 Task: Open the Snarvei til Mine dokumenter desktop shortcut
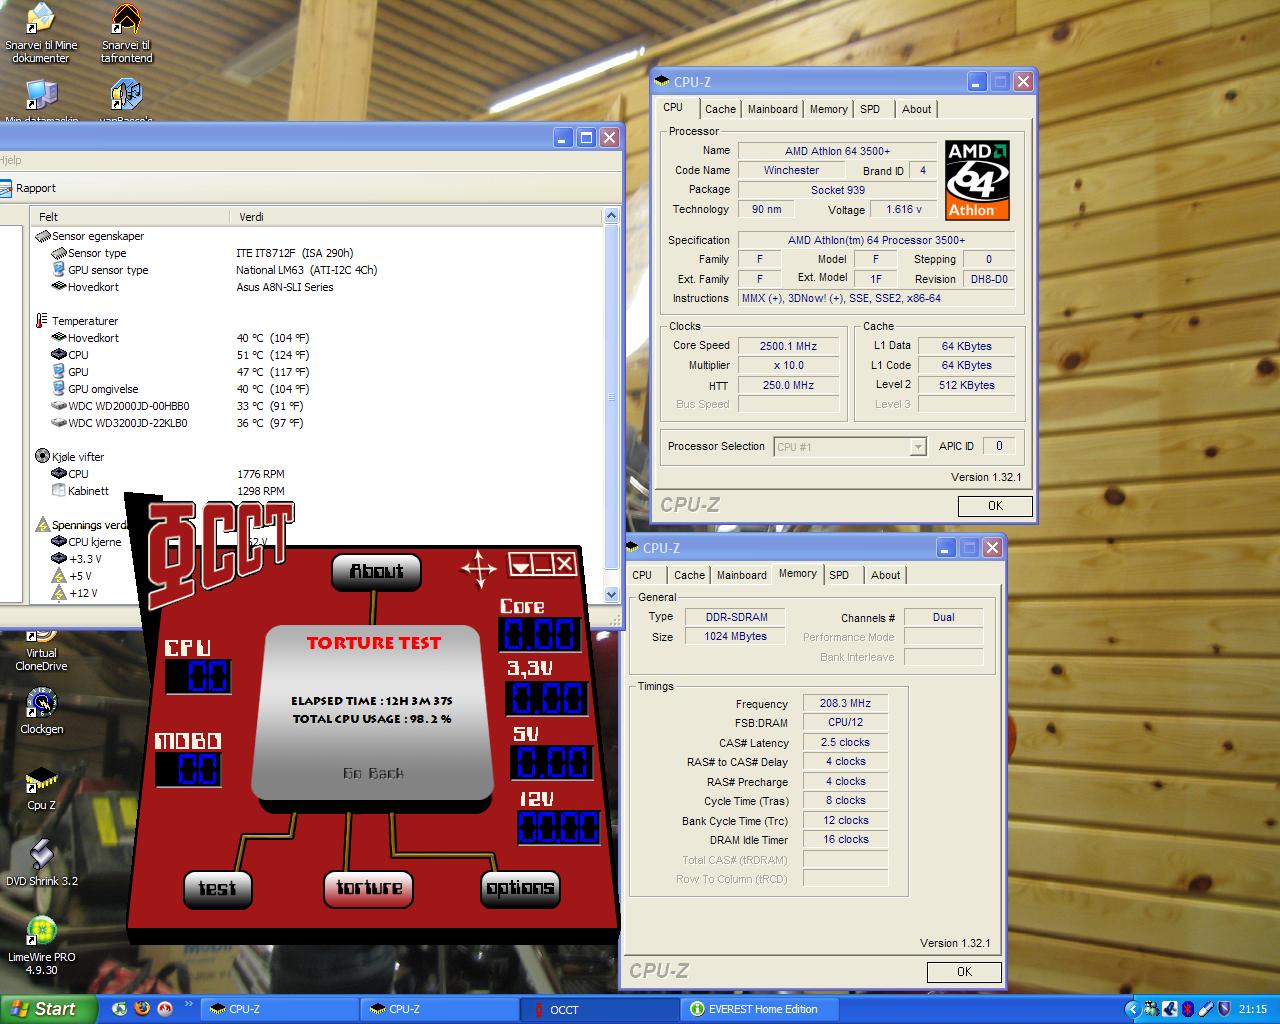41,32
